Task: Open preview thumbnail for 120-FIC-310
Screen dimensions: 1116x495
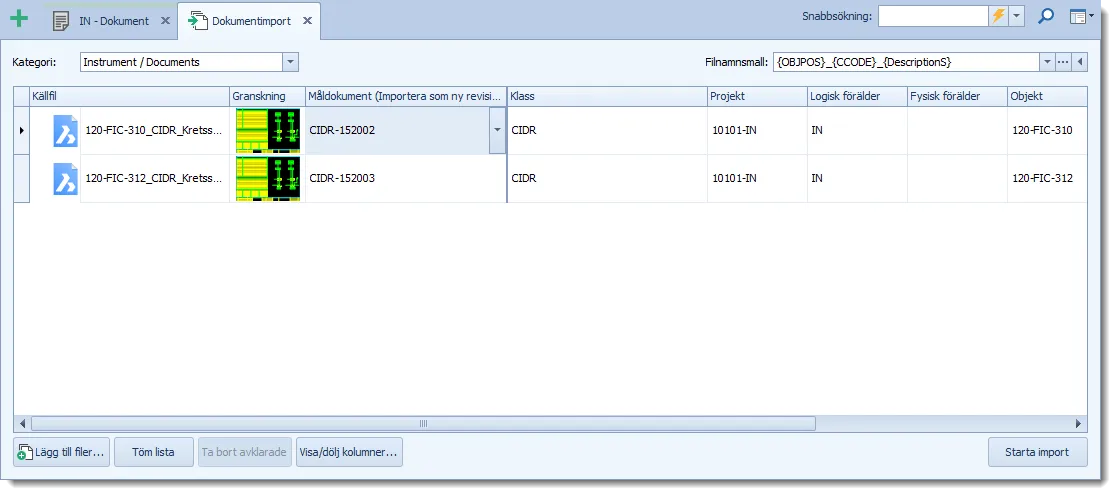Action: point(268,130)
